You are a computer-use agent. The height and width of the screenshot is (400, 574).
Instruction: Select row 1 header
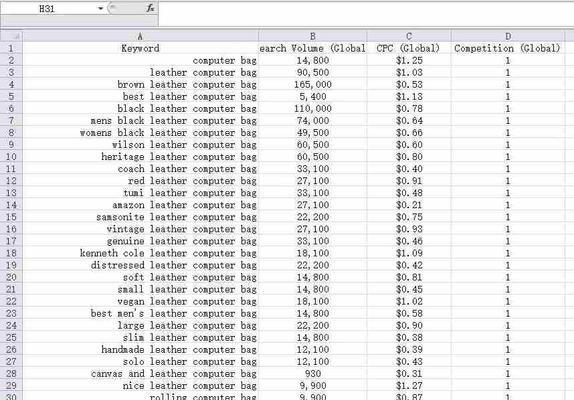tap(11, 48)
